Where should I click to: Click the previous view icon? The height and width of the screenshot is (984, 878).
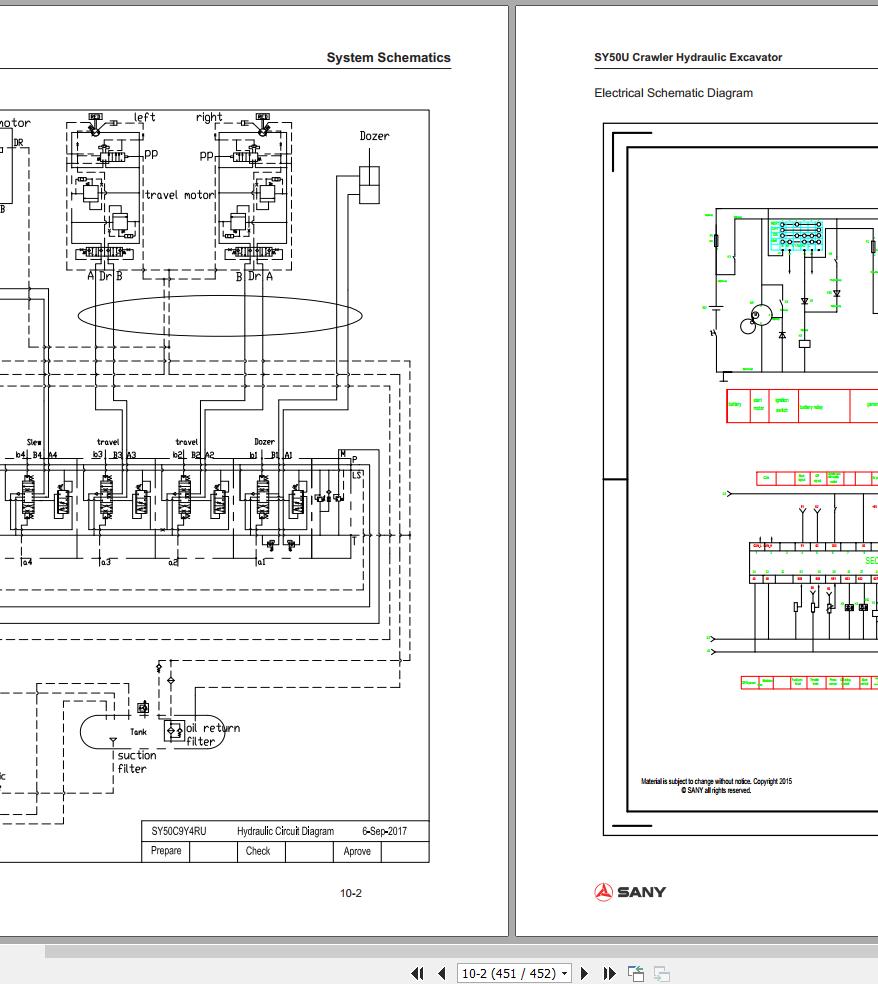point(636,973)
